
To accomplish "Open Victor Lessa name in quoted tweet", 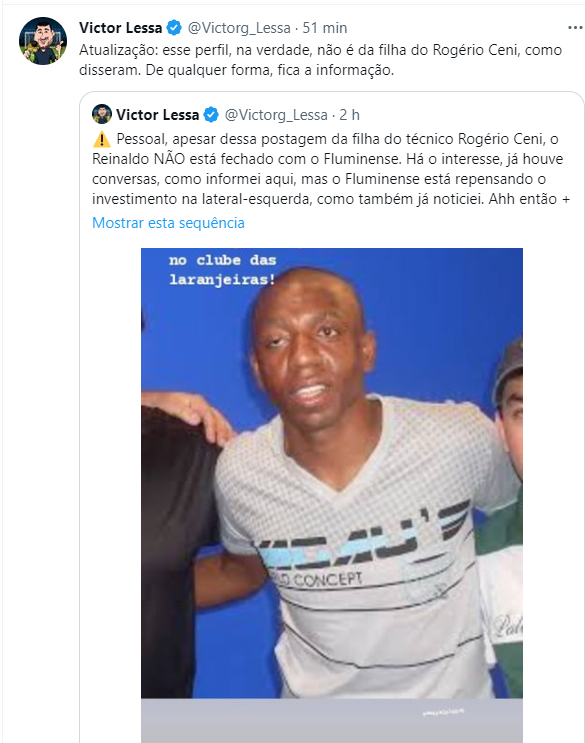I will click(157, 115).
